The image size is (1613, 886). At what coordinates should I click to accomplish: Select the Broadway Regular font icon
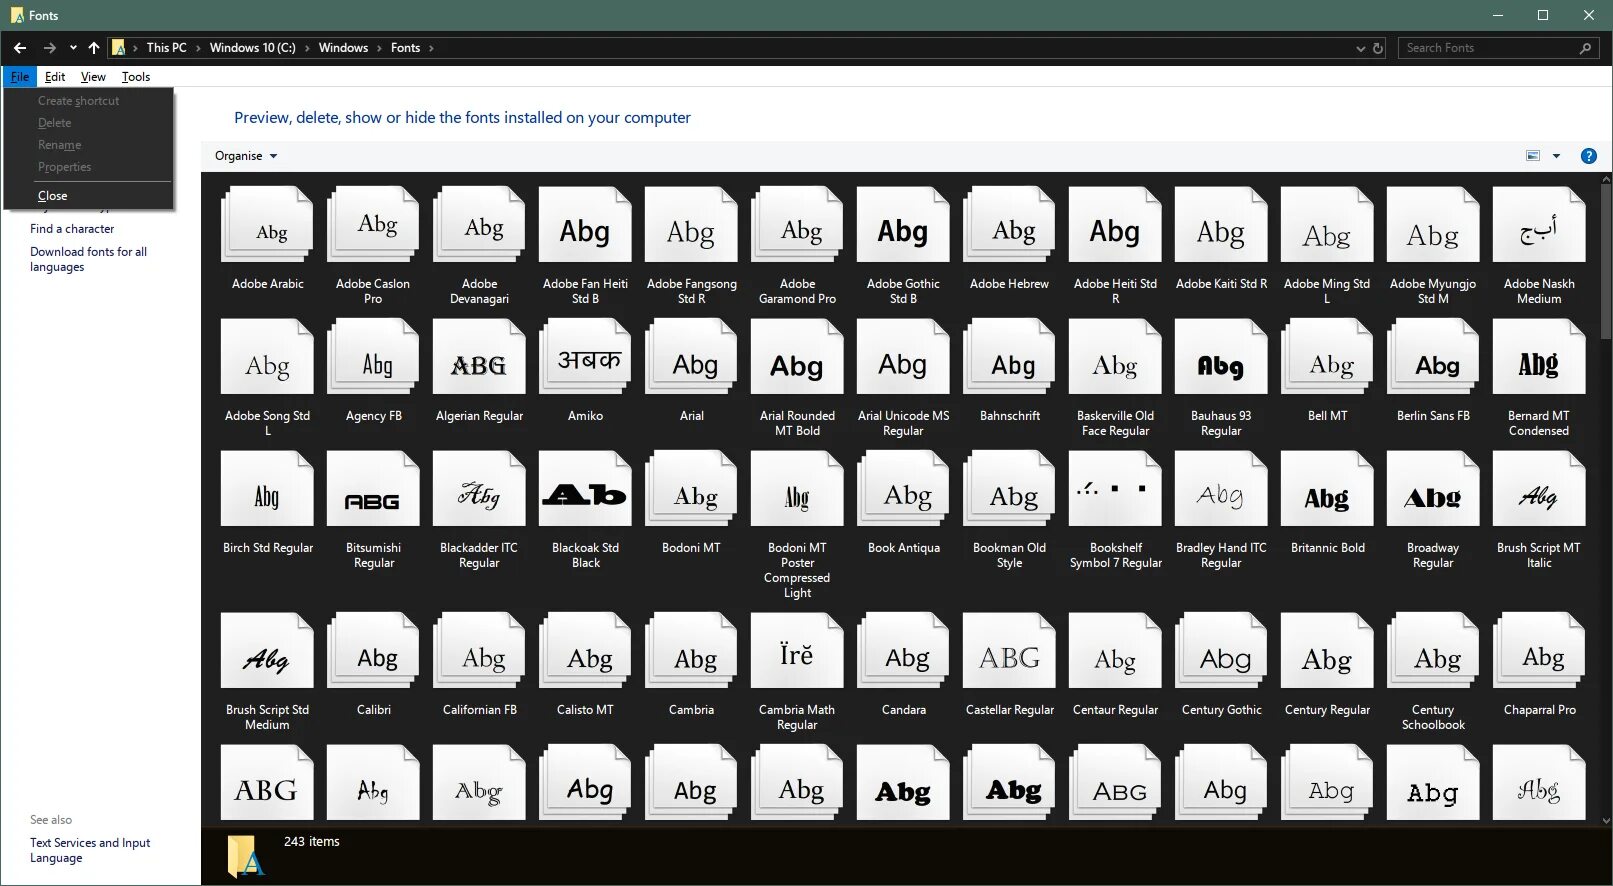[1433, 490]
